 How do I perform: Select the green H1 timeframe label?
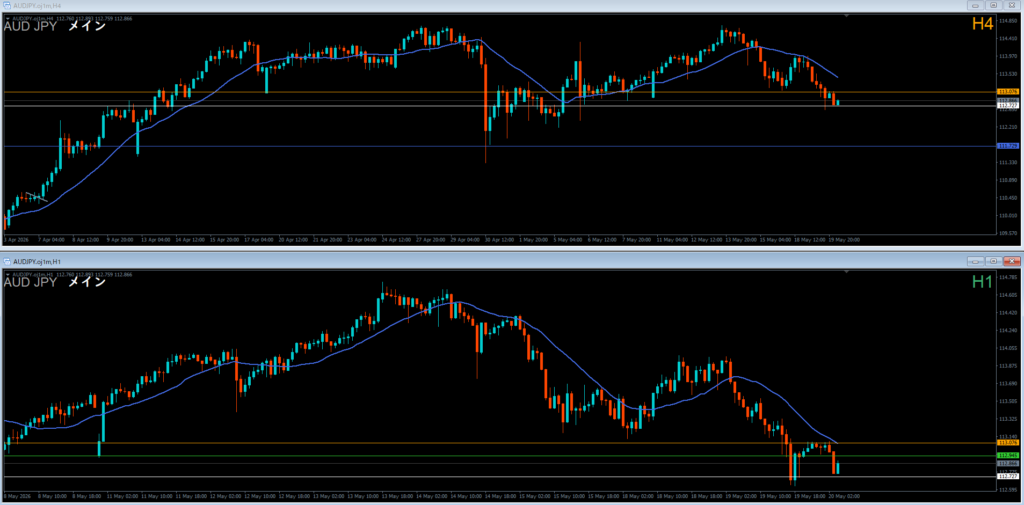(x=982, y=282)
